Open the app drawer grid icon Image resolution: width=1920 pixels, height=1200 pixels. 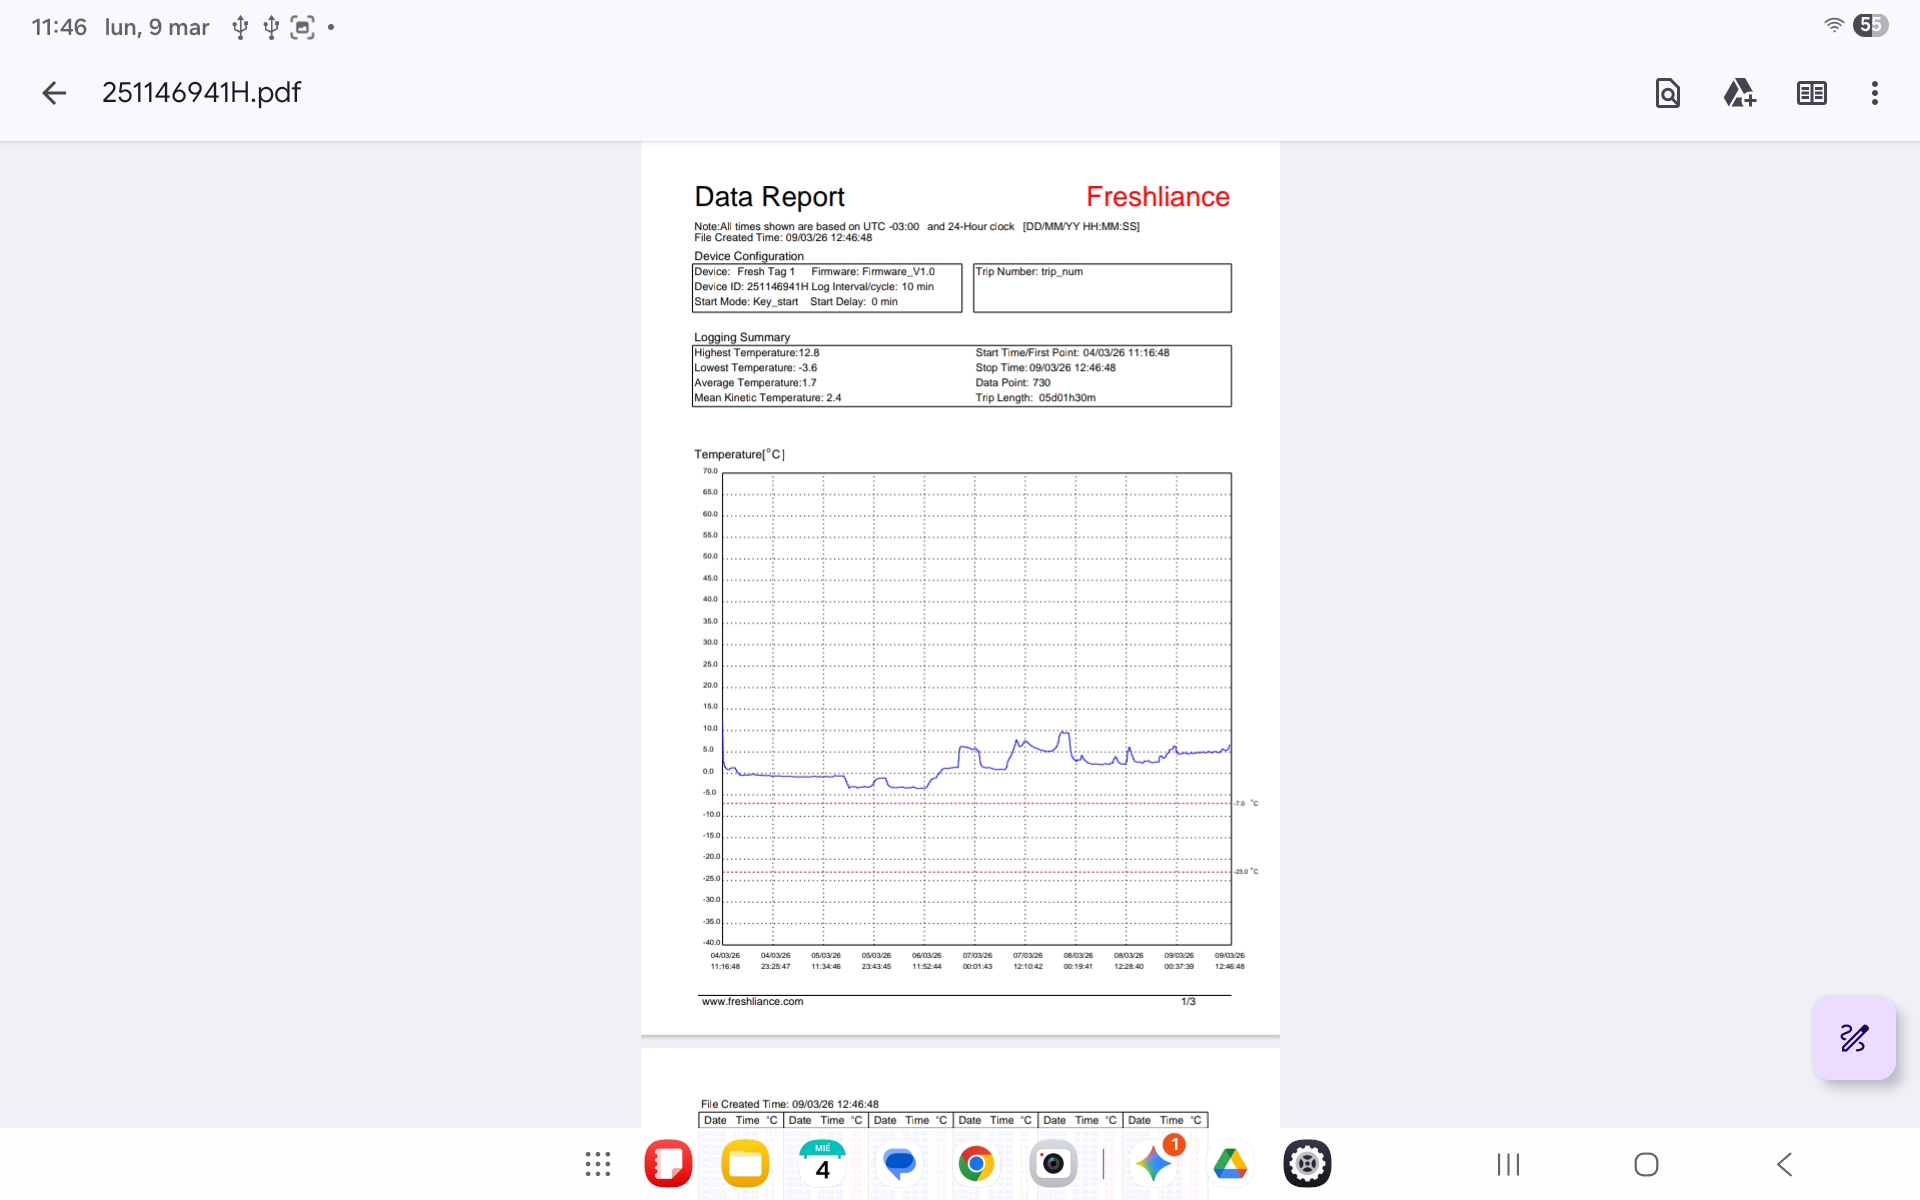[x=597, y=1164]
